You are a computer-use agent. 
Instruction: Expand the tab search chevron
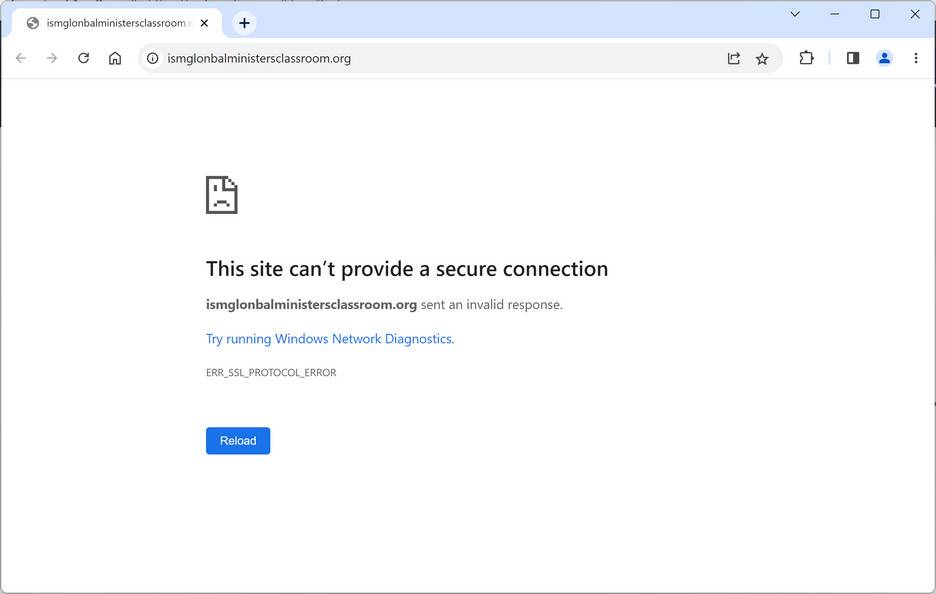pos(795,14)
